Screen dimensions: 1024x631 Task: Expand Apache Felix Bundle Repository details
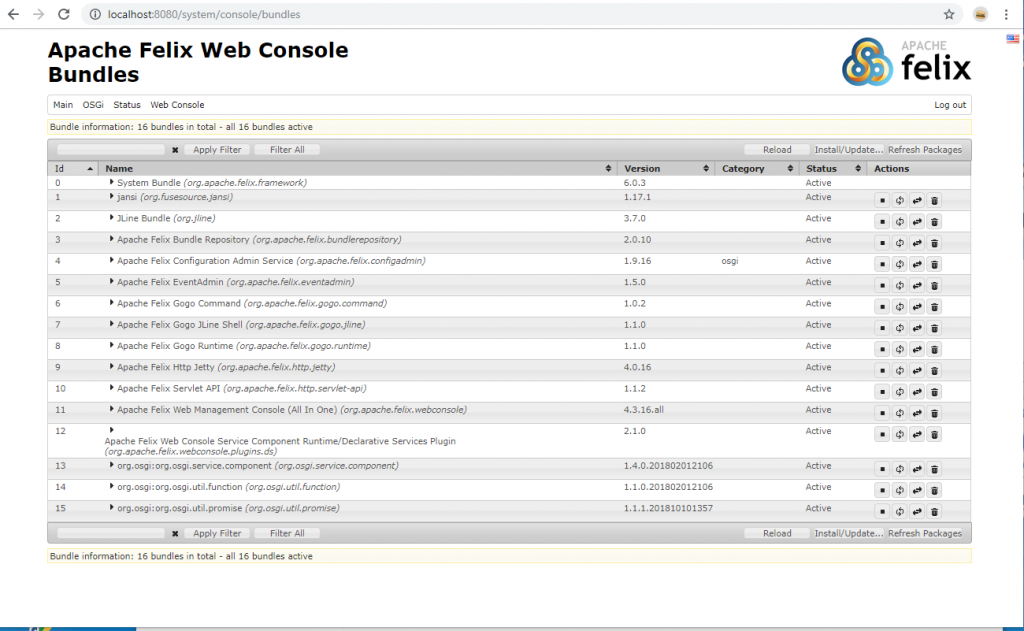pos(112,239)
